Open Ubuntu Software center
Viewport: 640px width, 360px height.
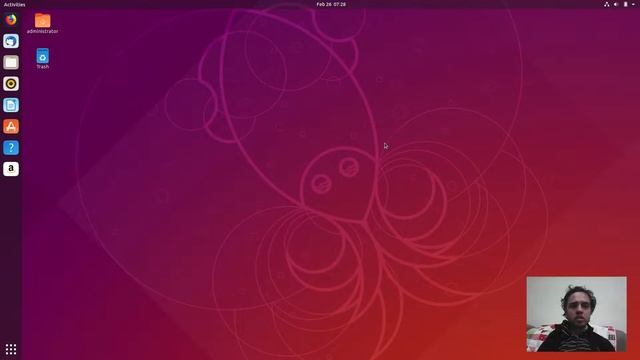(11, 127)
